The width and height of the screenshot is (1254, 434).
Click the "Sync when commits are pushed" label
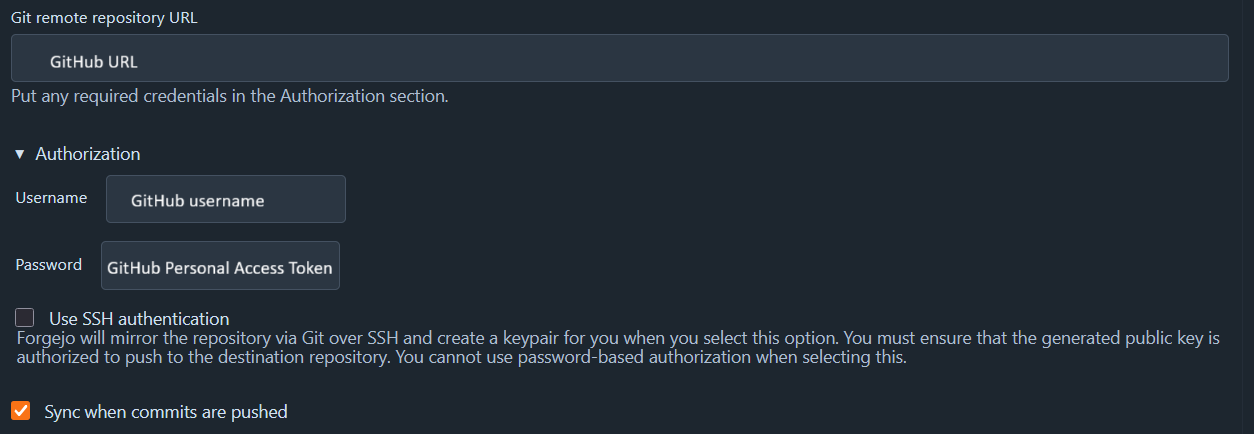pyautogui.click(x=166, y=411)
